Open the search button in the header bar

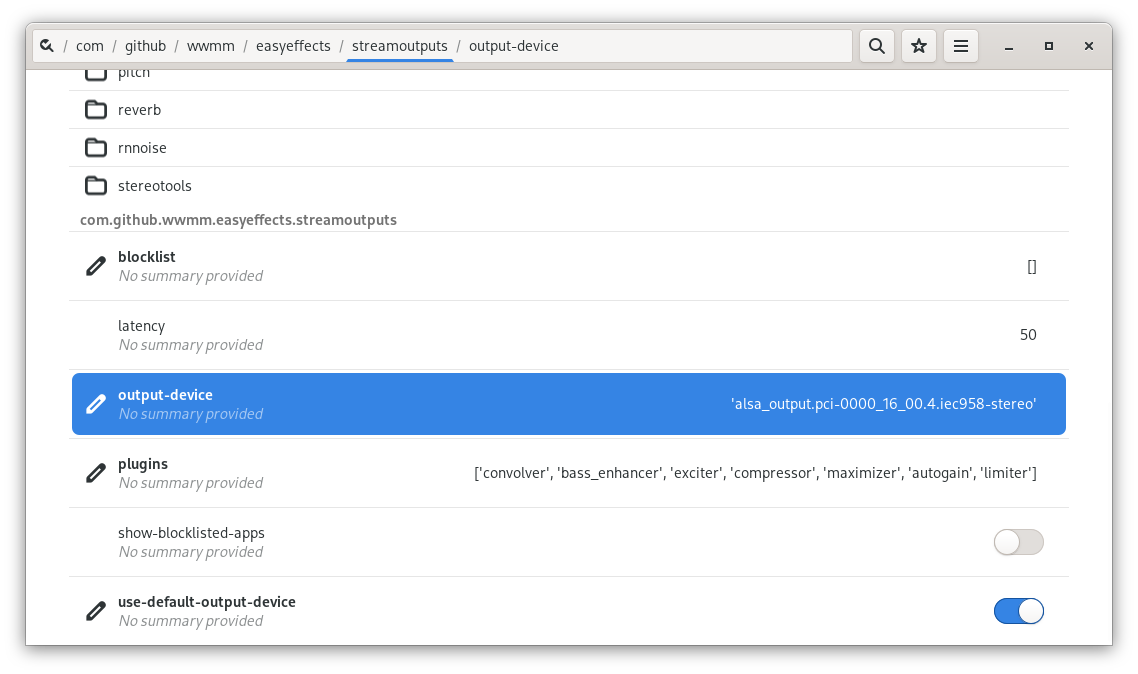(x=877, y=46)
